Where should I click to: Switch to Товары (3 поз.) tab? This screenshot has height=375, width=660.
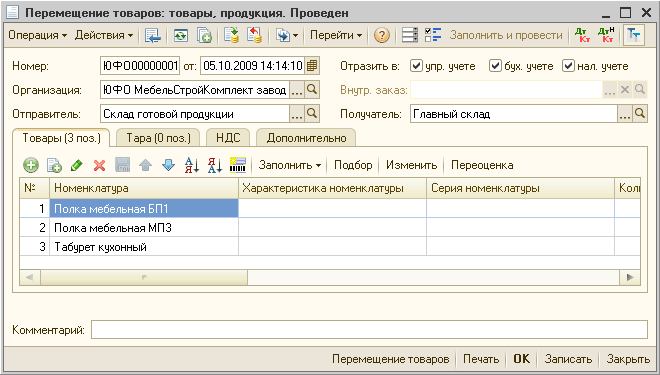pyautogui.click(x=61, y=138)
